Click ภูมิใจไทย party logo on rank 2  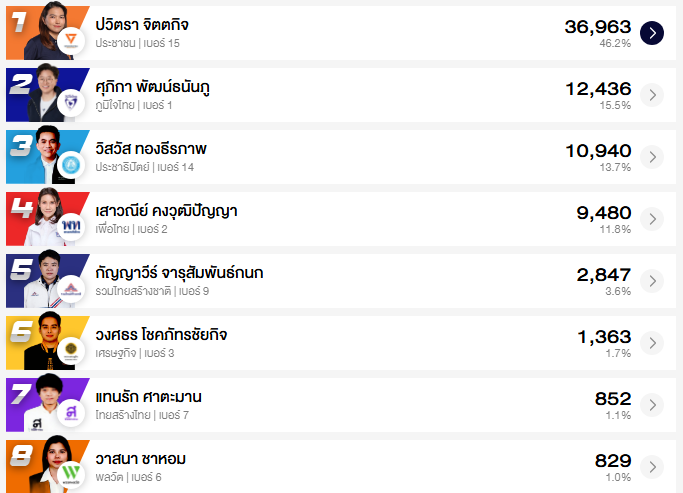point(71,103)
